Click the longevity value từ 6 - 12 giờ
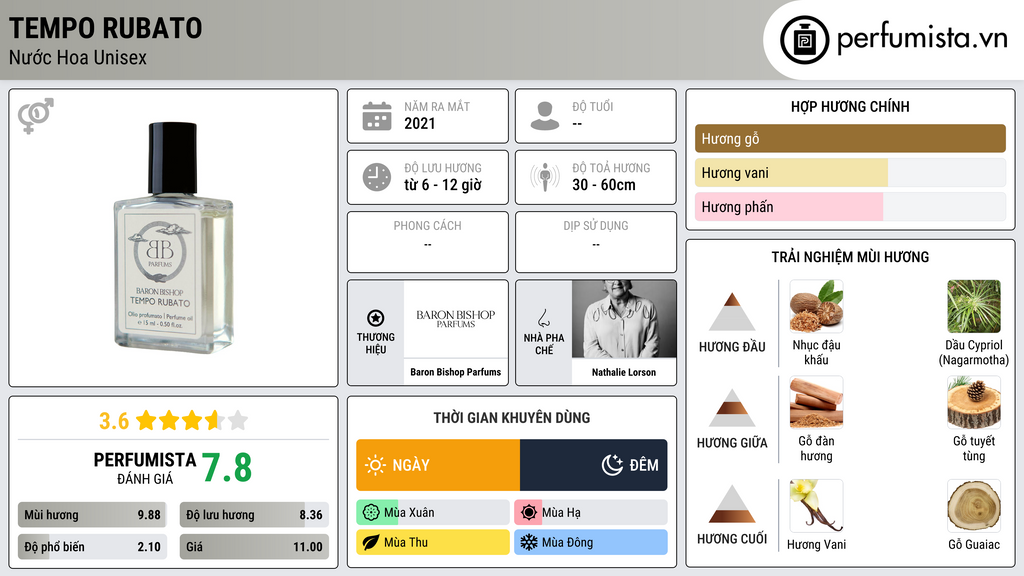This screenshot has height=576, width=1024. [442, 185]
